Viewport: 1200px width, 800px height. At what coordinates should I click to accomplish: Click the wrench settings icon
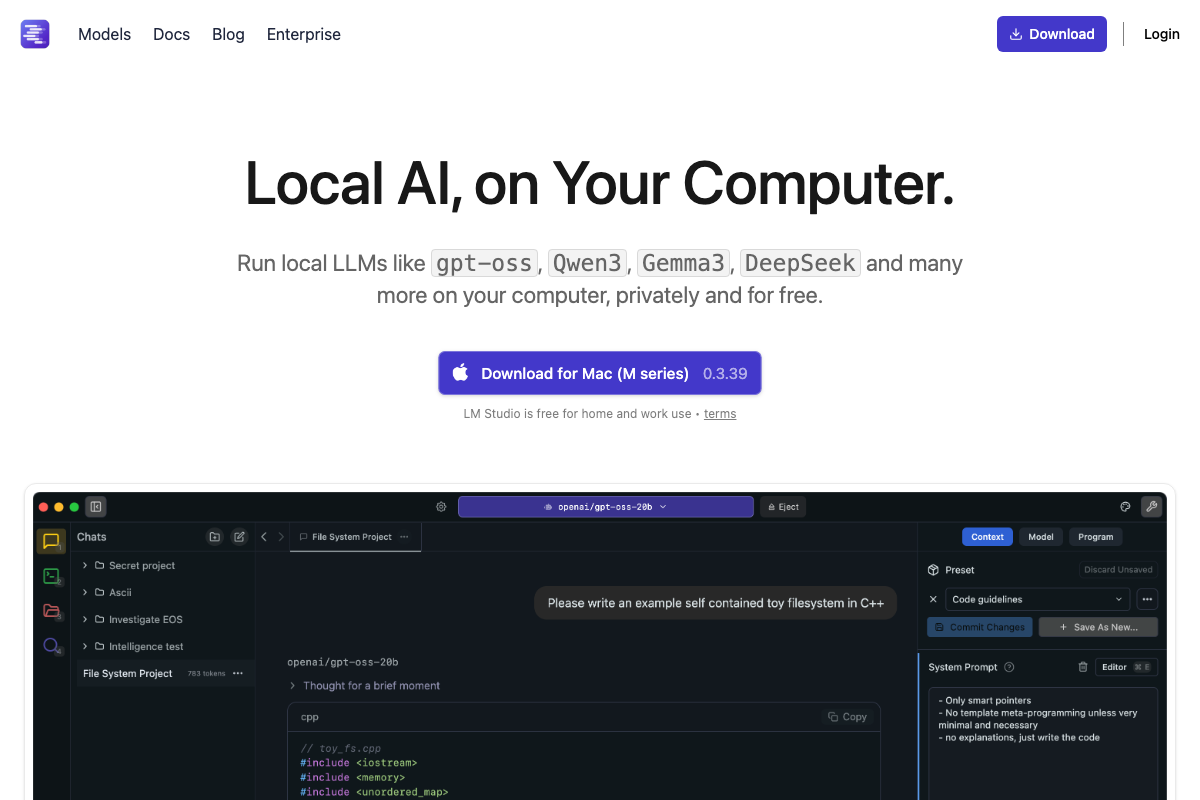1151,507
